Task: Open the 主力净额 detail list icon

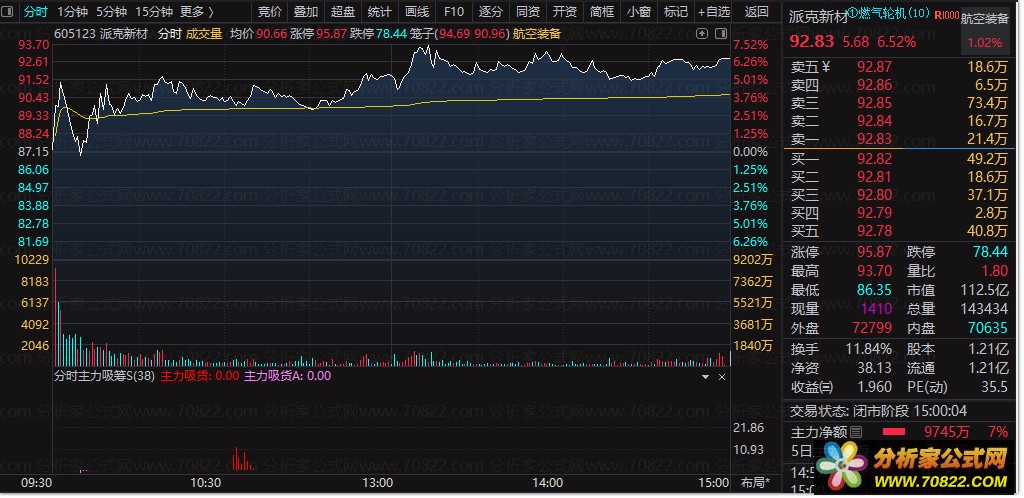Action: tap(856, 432)
